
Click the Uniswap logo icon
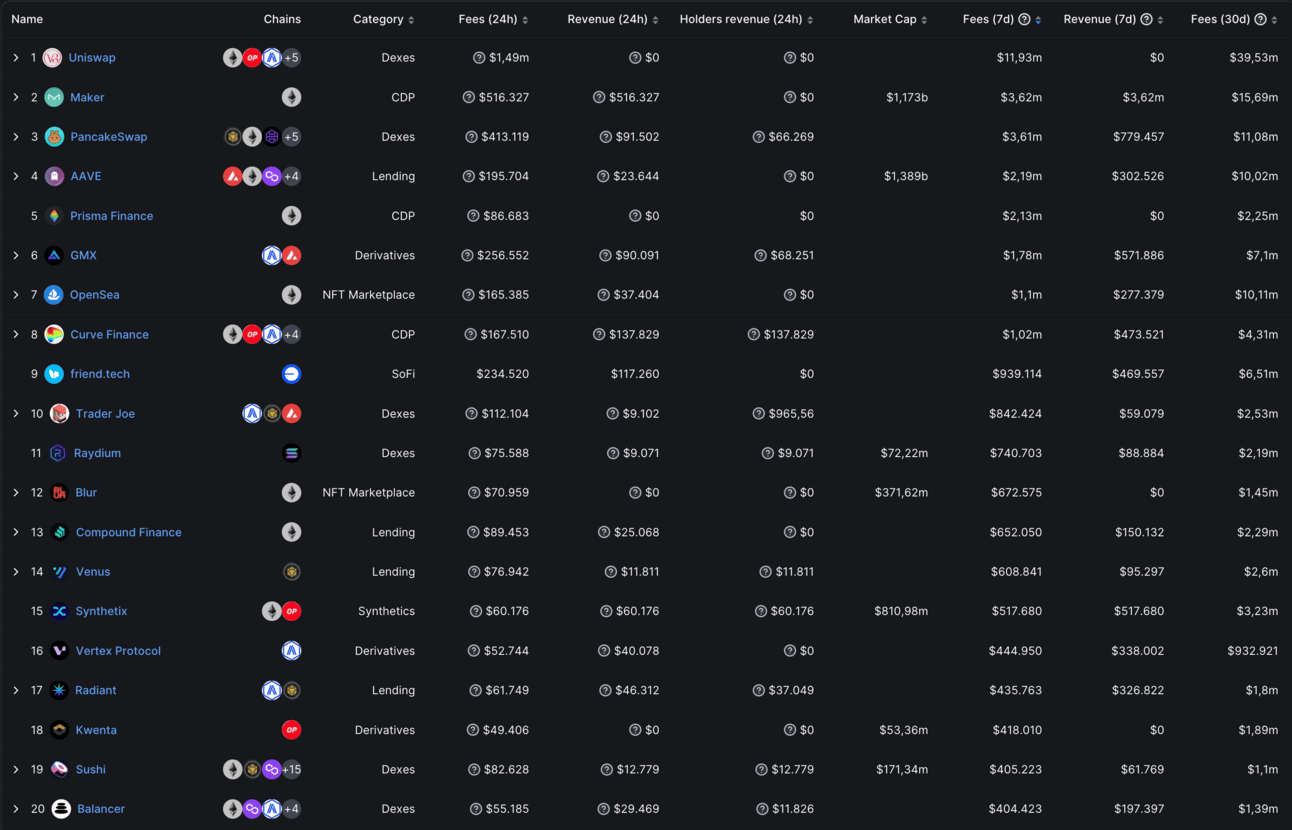[x=52, y=58]
